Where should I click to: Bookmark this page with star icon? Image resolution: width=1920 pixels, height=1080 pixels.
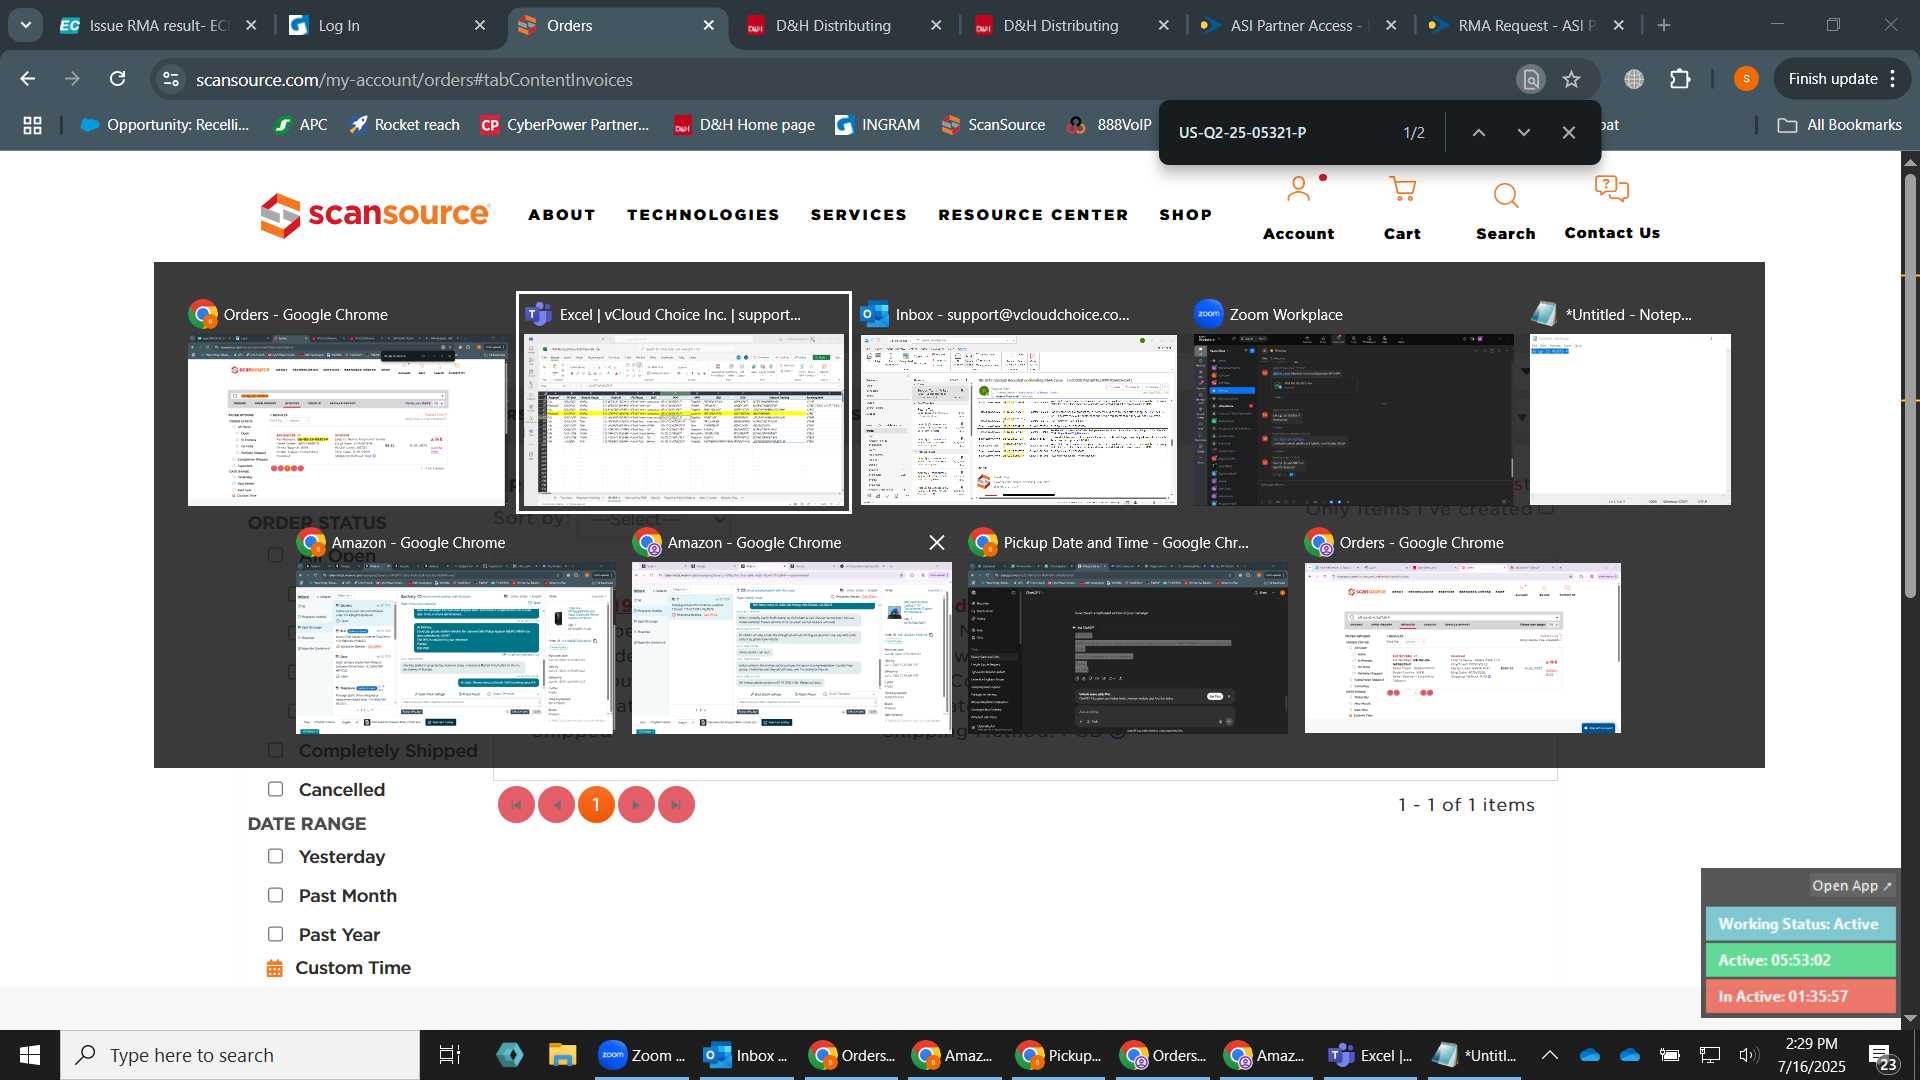click(x=1572, y=79)
